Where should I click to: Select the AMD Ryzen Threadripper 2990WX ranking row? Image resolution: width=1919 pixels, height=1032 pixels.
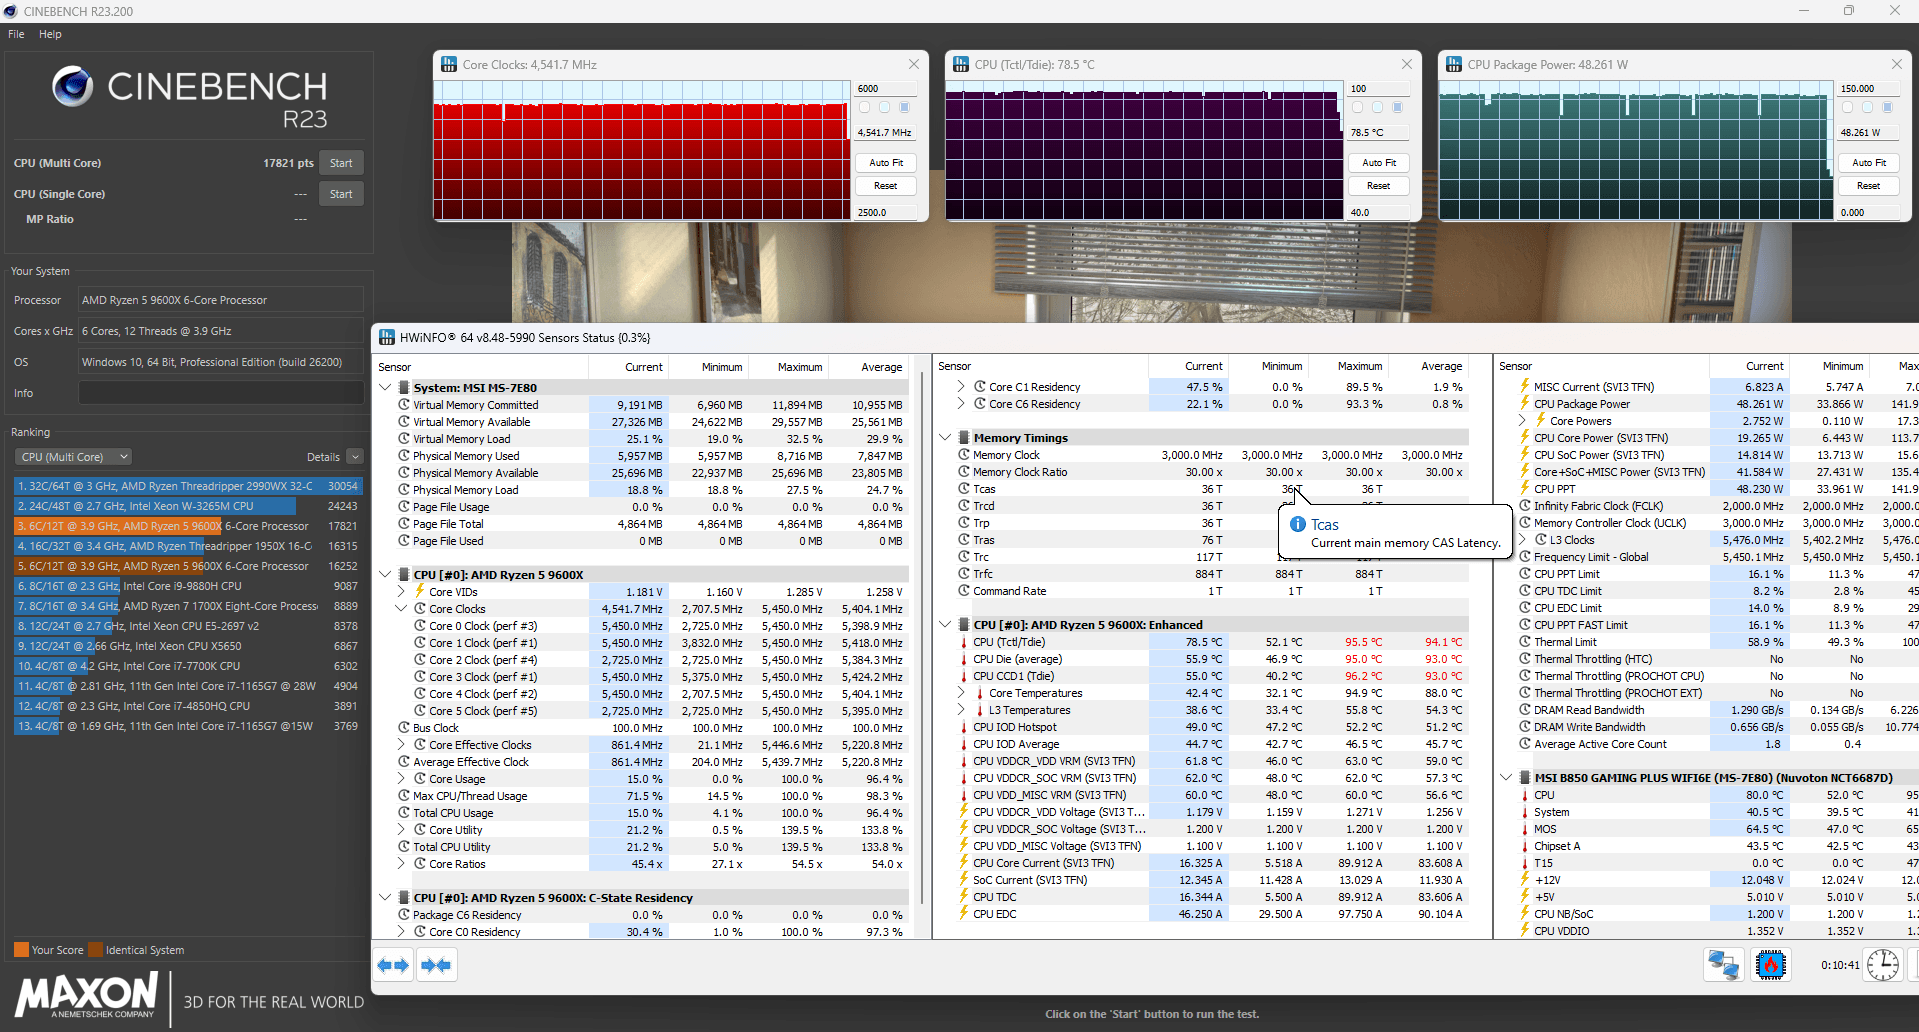188,486
